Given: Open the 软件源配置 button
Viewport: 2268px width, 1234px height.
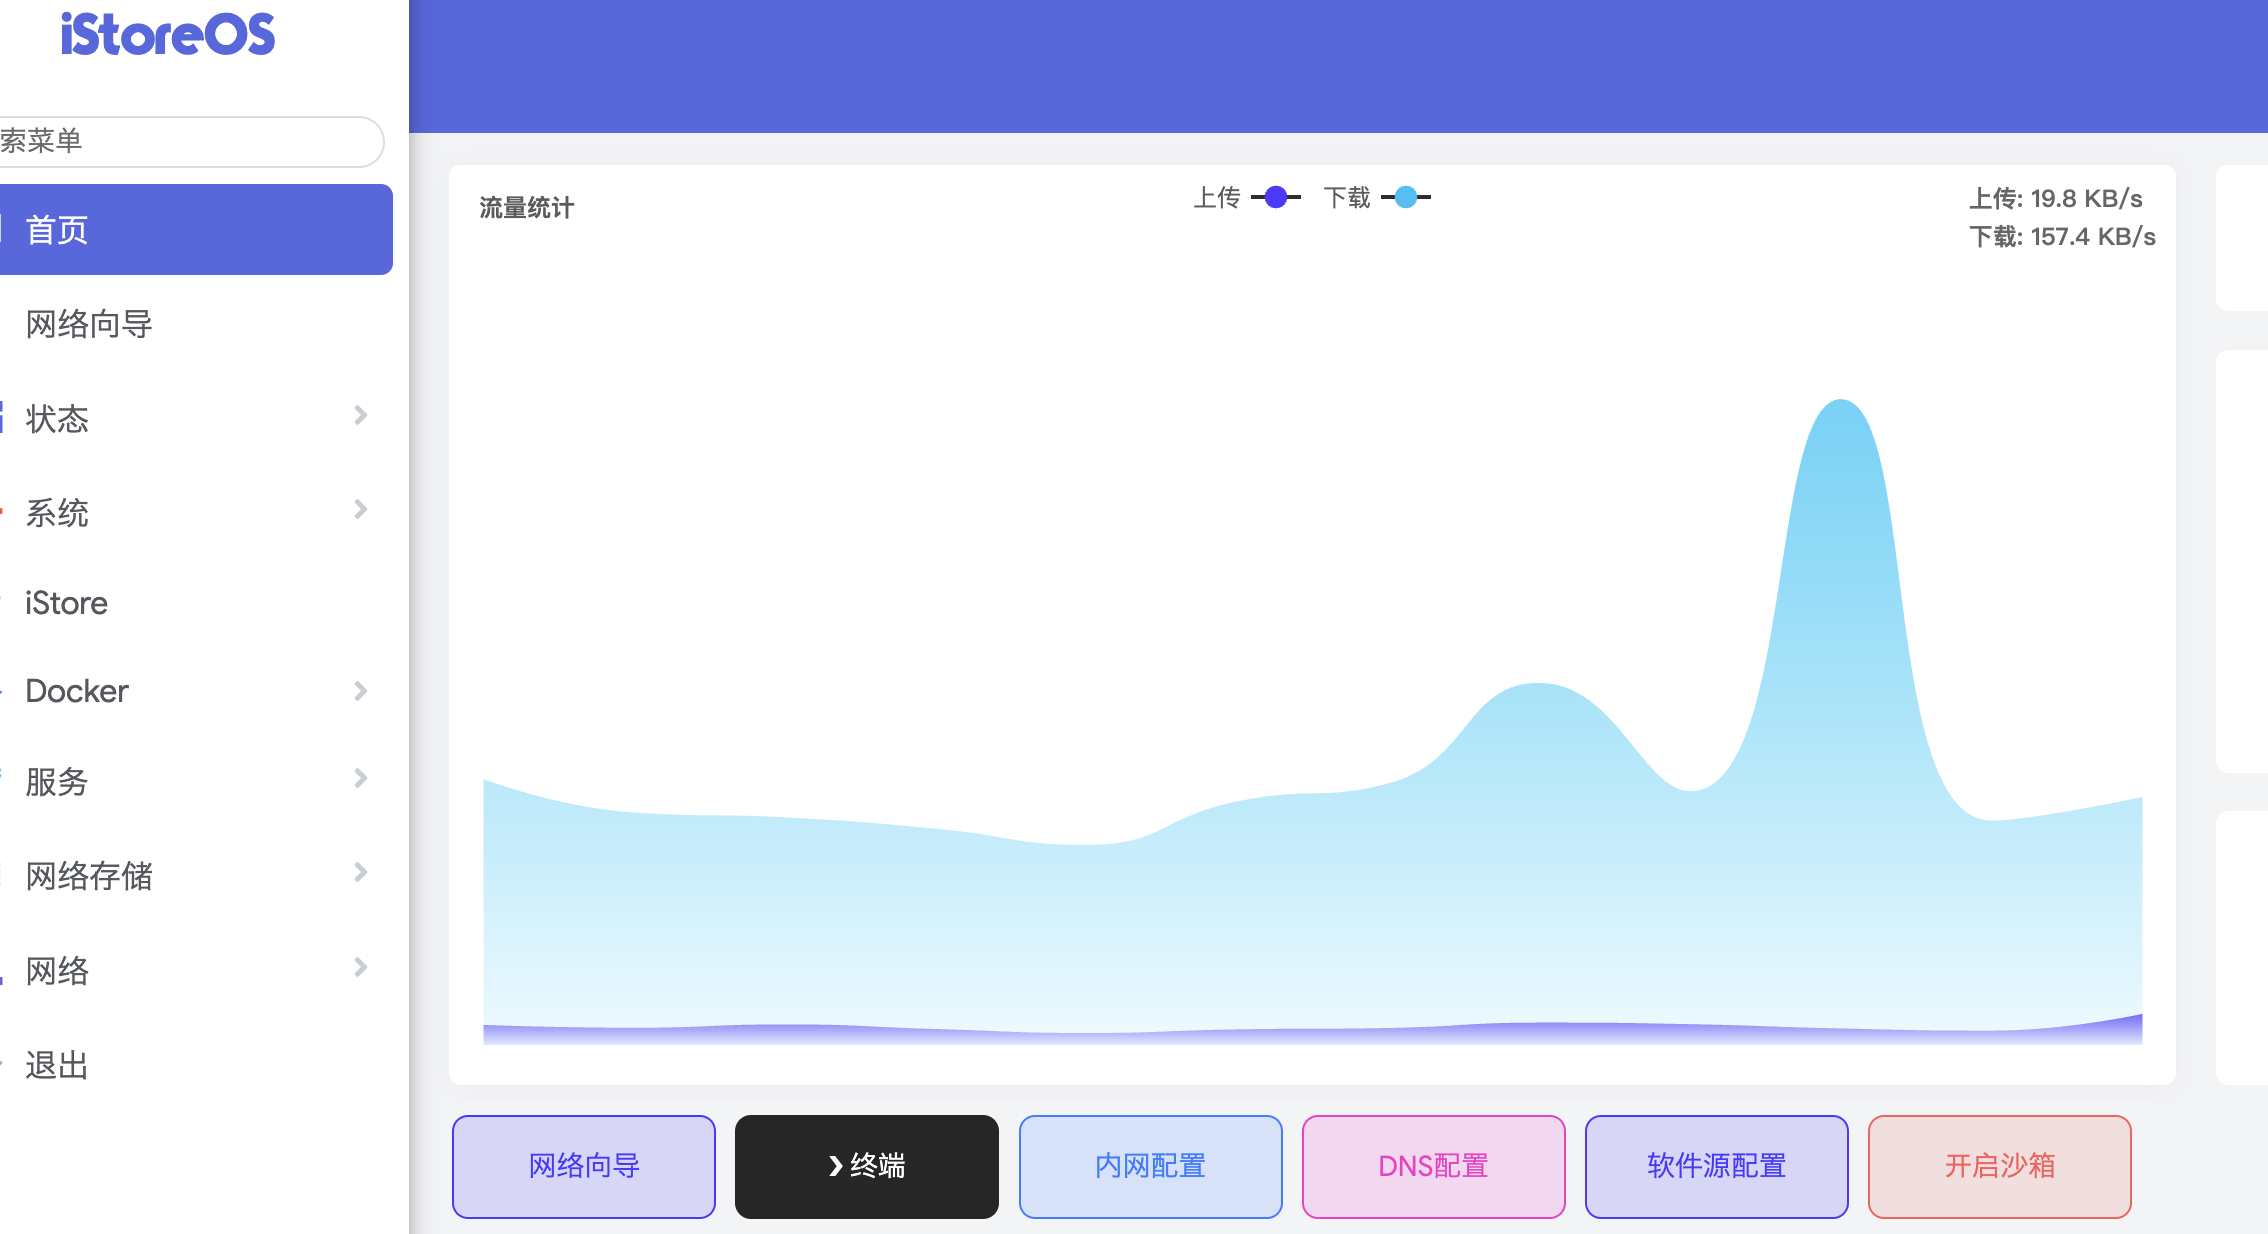Looking at the screenshot, I should [x=1716, y=1166].
